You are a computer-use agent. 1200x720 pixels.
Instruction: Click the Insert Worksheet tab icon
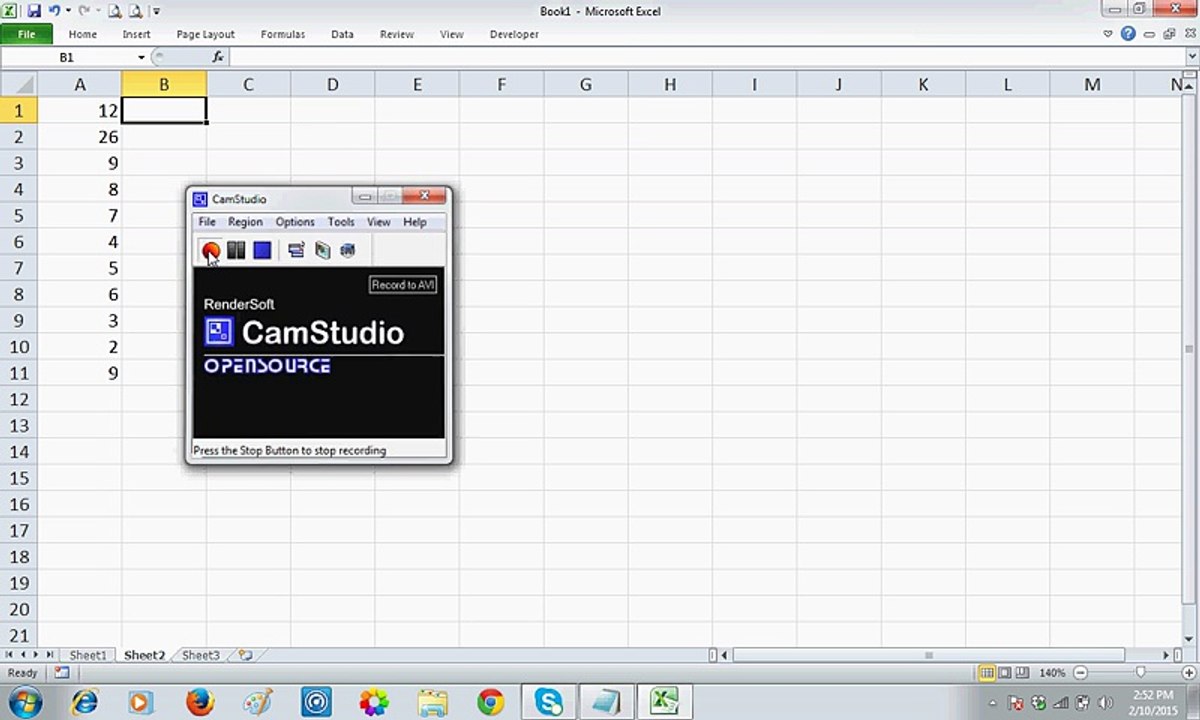click(244, 655)
